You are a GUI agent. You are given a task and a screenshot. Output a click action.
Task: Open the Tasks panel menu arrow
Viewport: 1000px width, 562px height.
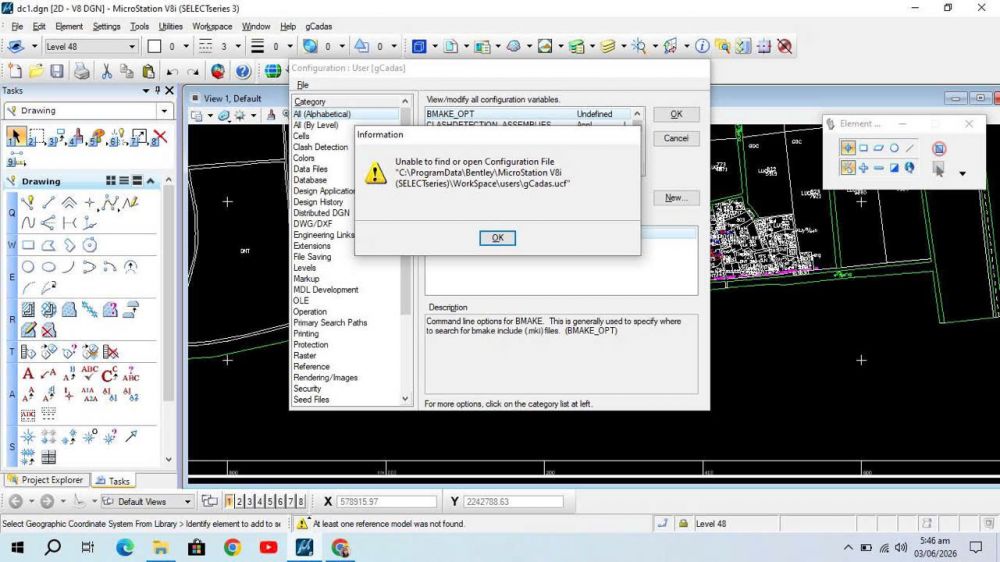(x=145, y=91)
